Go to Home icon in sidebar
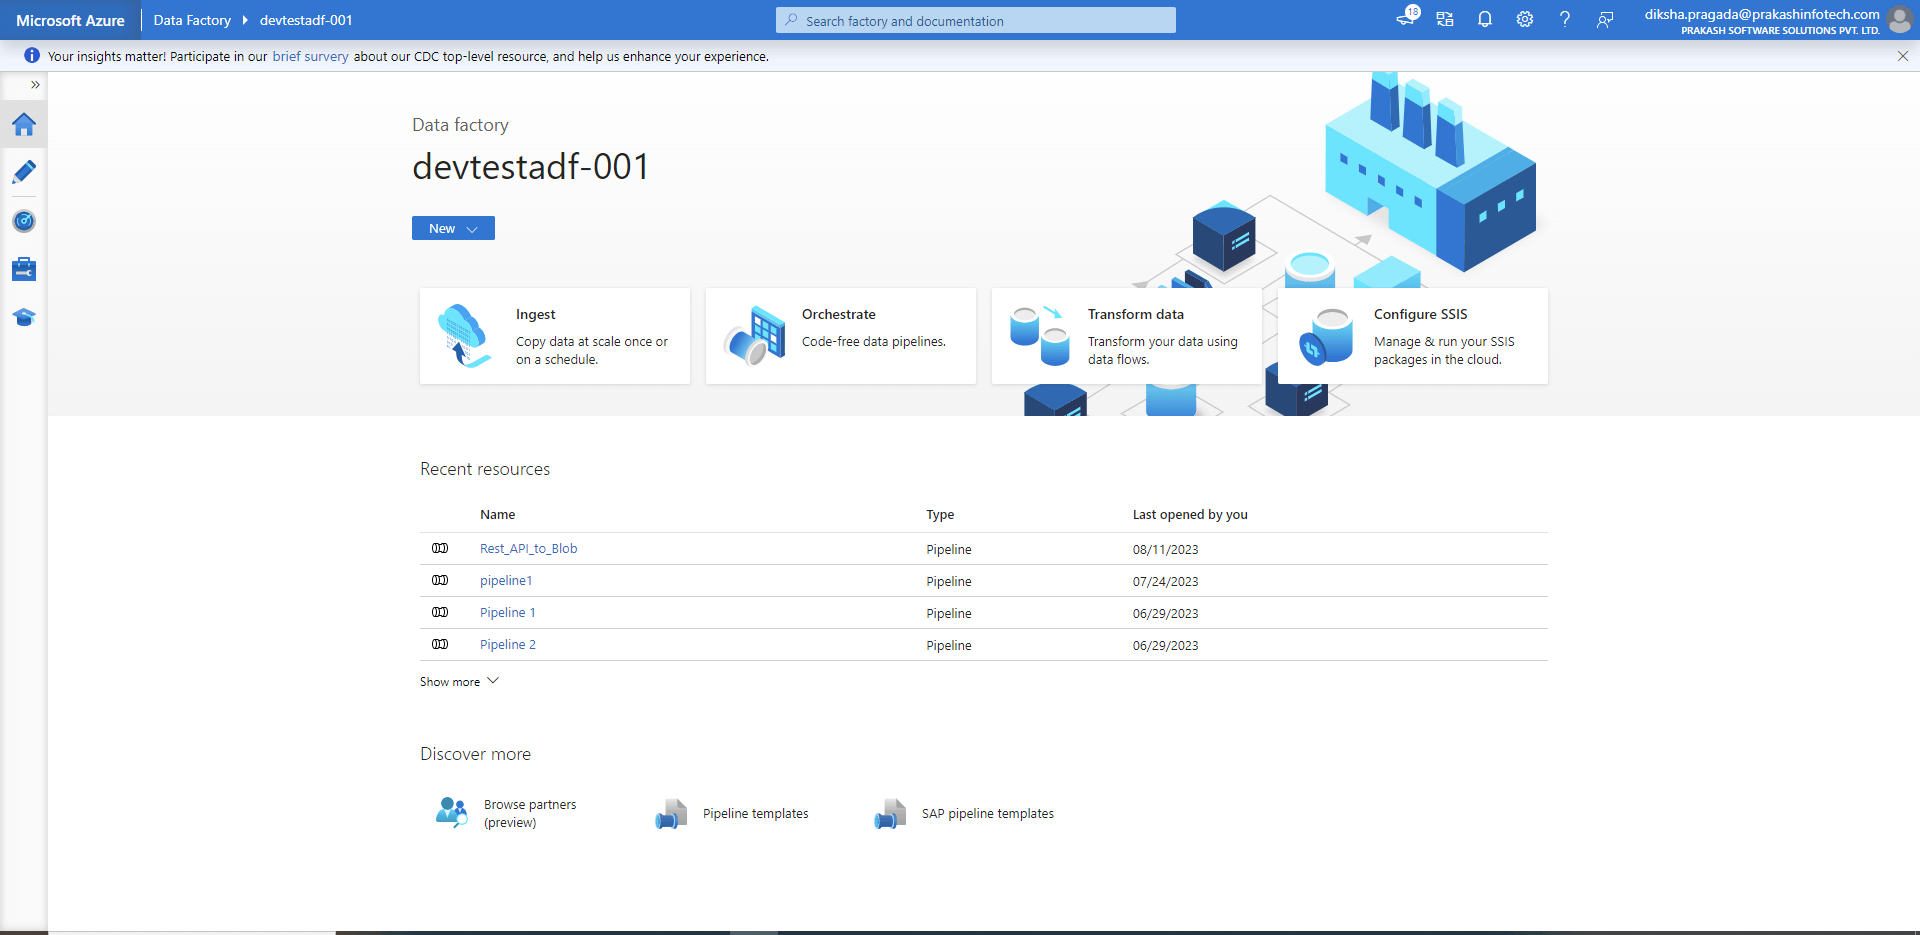Image resolution: width=1920 pixels, height=935 pixels. coord(24,125)
